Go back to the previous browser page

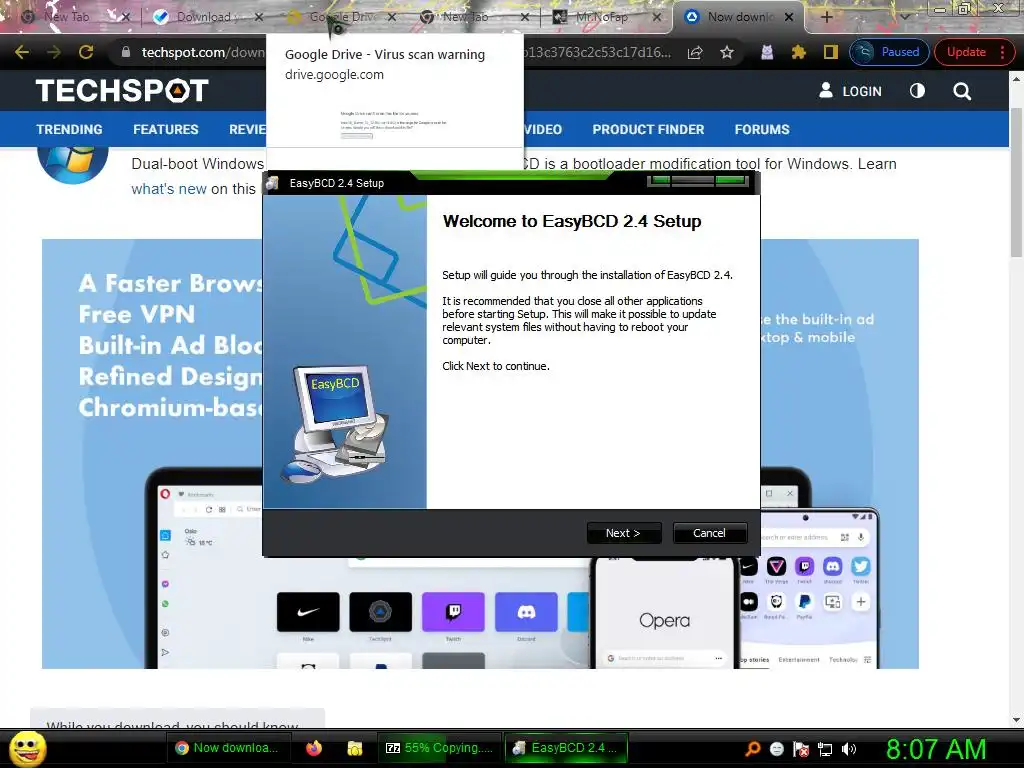(x=22, y=52)
